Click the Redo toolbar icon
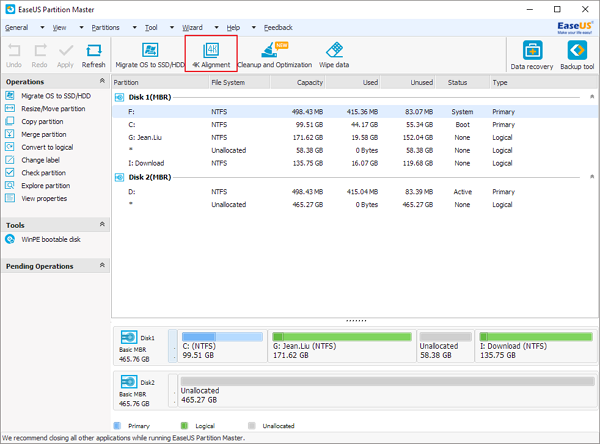The width and height of the screenshot is (600, 444). click(39, 56)
